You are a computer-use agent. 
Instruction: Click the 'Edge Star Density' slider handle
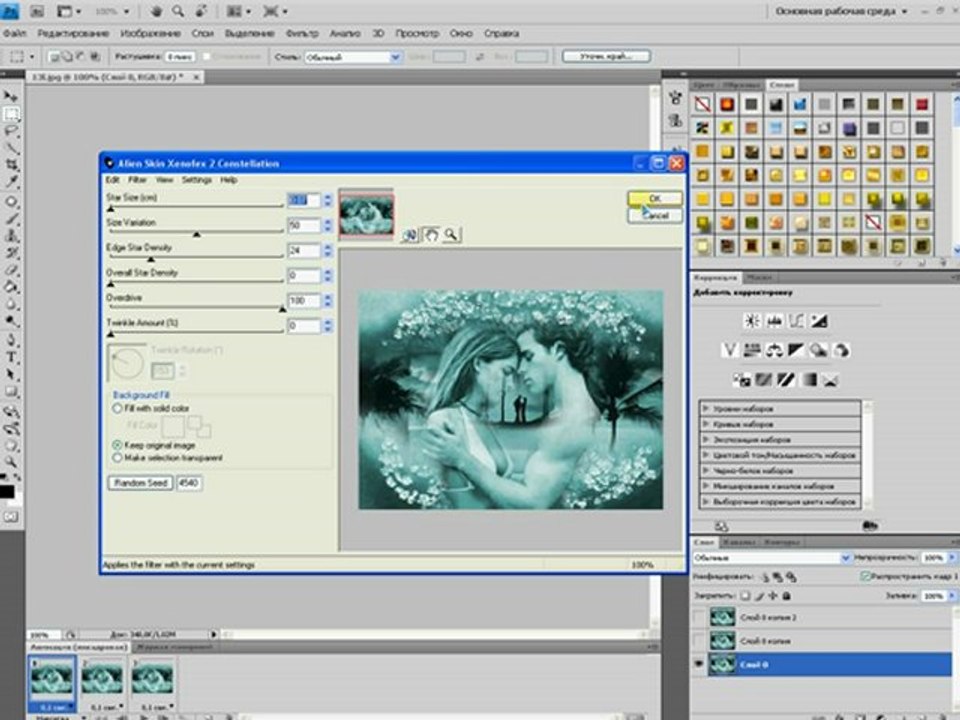pyautogui.click(x=151, y=259)
